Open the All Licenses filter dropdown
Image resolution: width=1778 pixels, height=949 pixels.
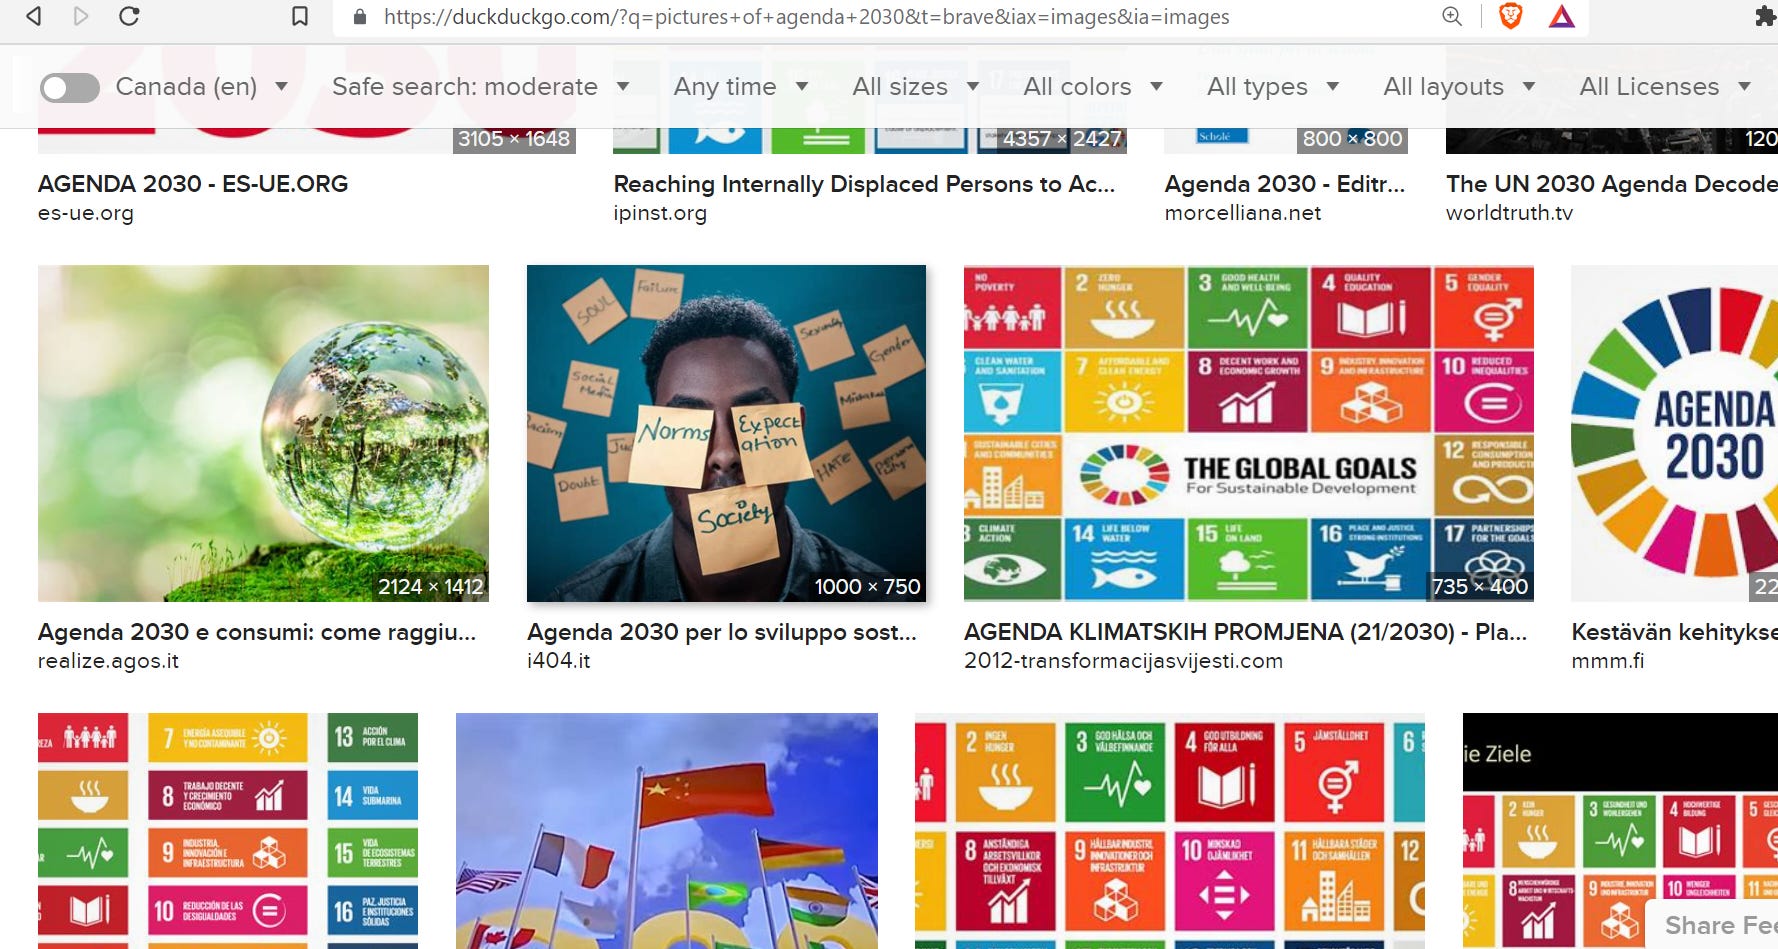click(x=1665, y=87)
